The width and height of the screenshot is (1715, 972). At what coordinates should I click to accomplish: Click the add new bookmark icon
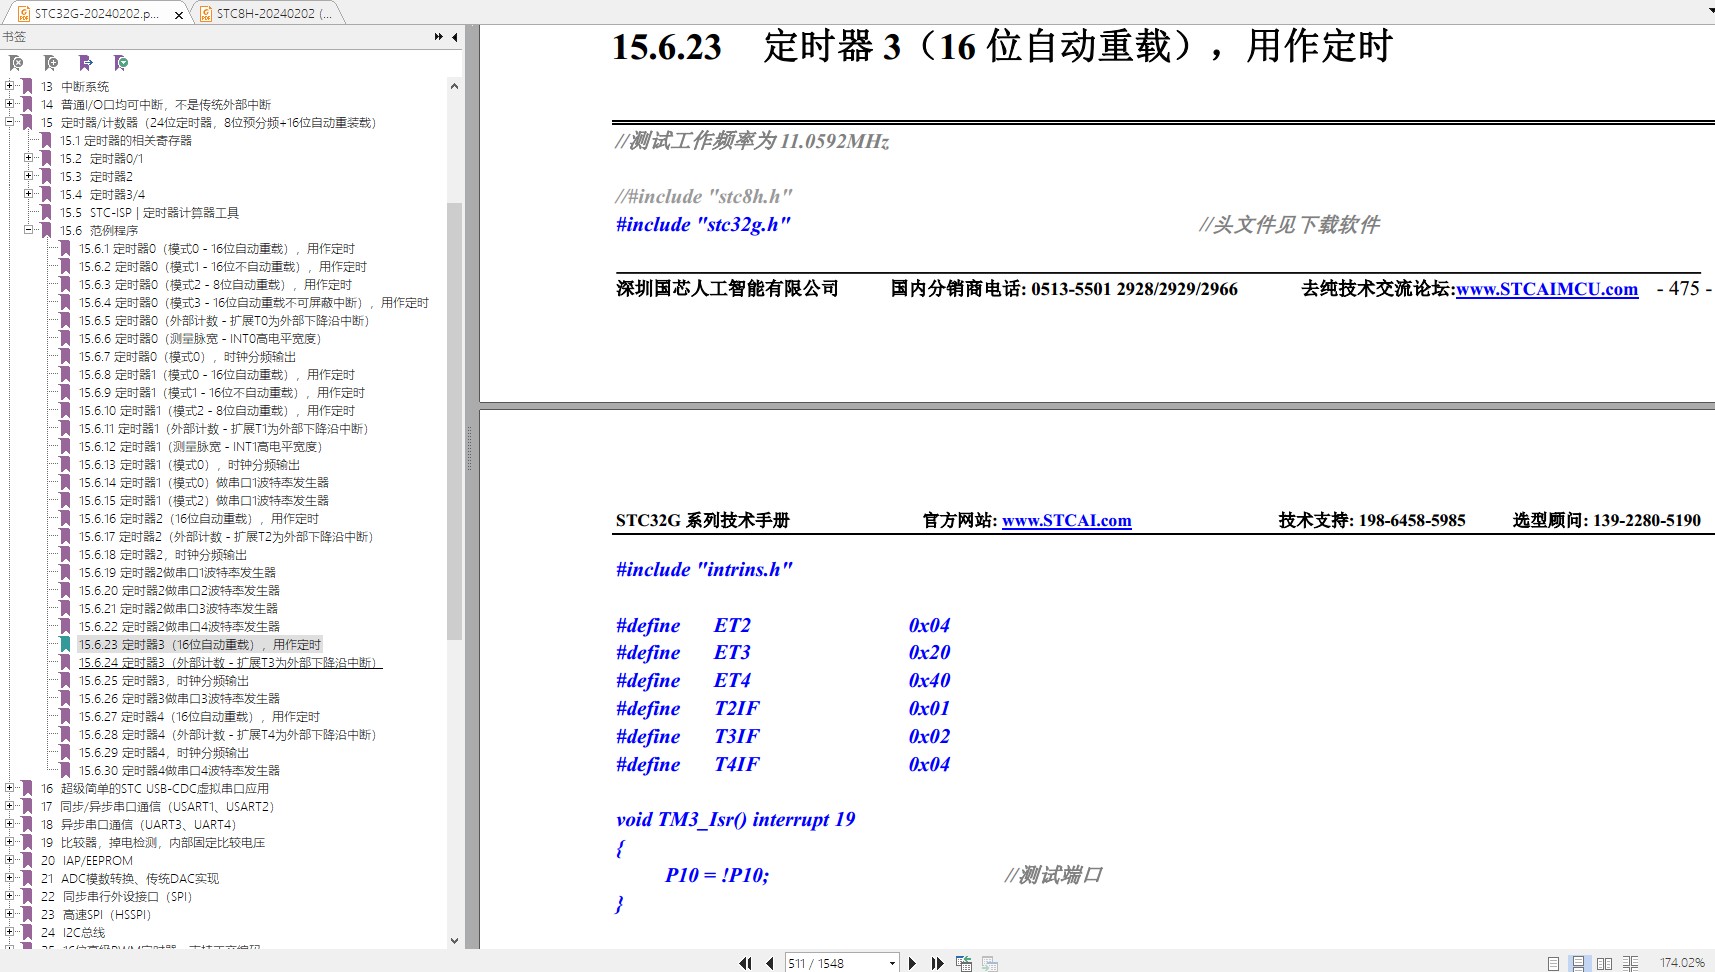(x=51, y=63)
